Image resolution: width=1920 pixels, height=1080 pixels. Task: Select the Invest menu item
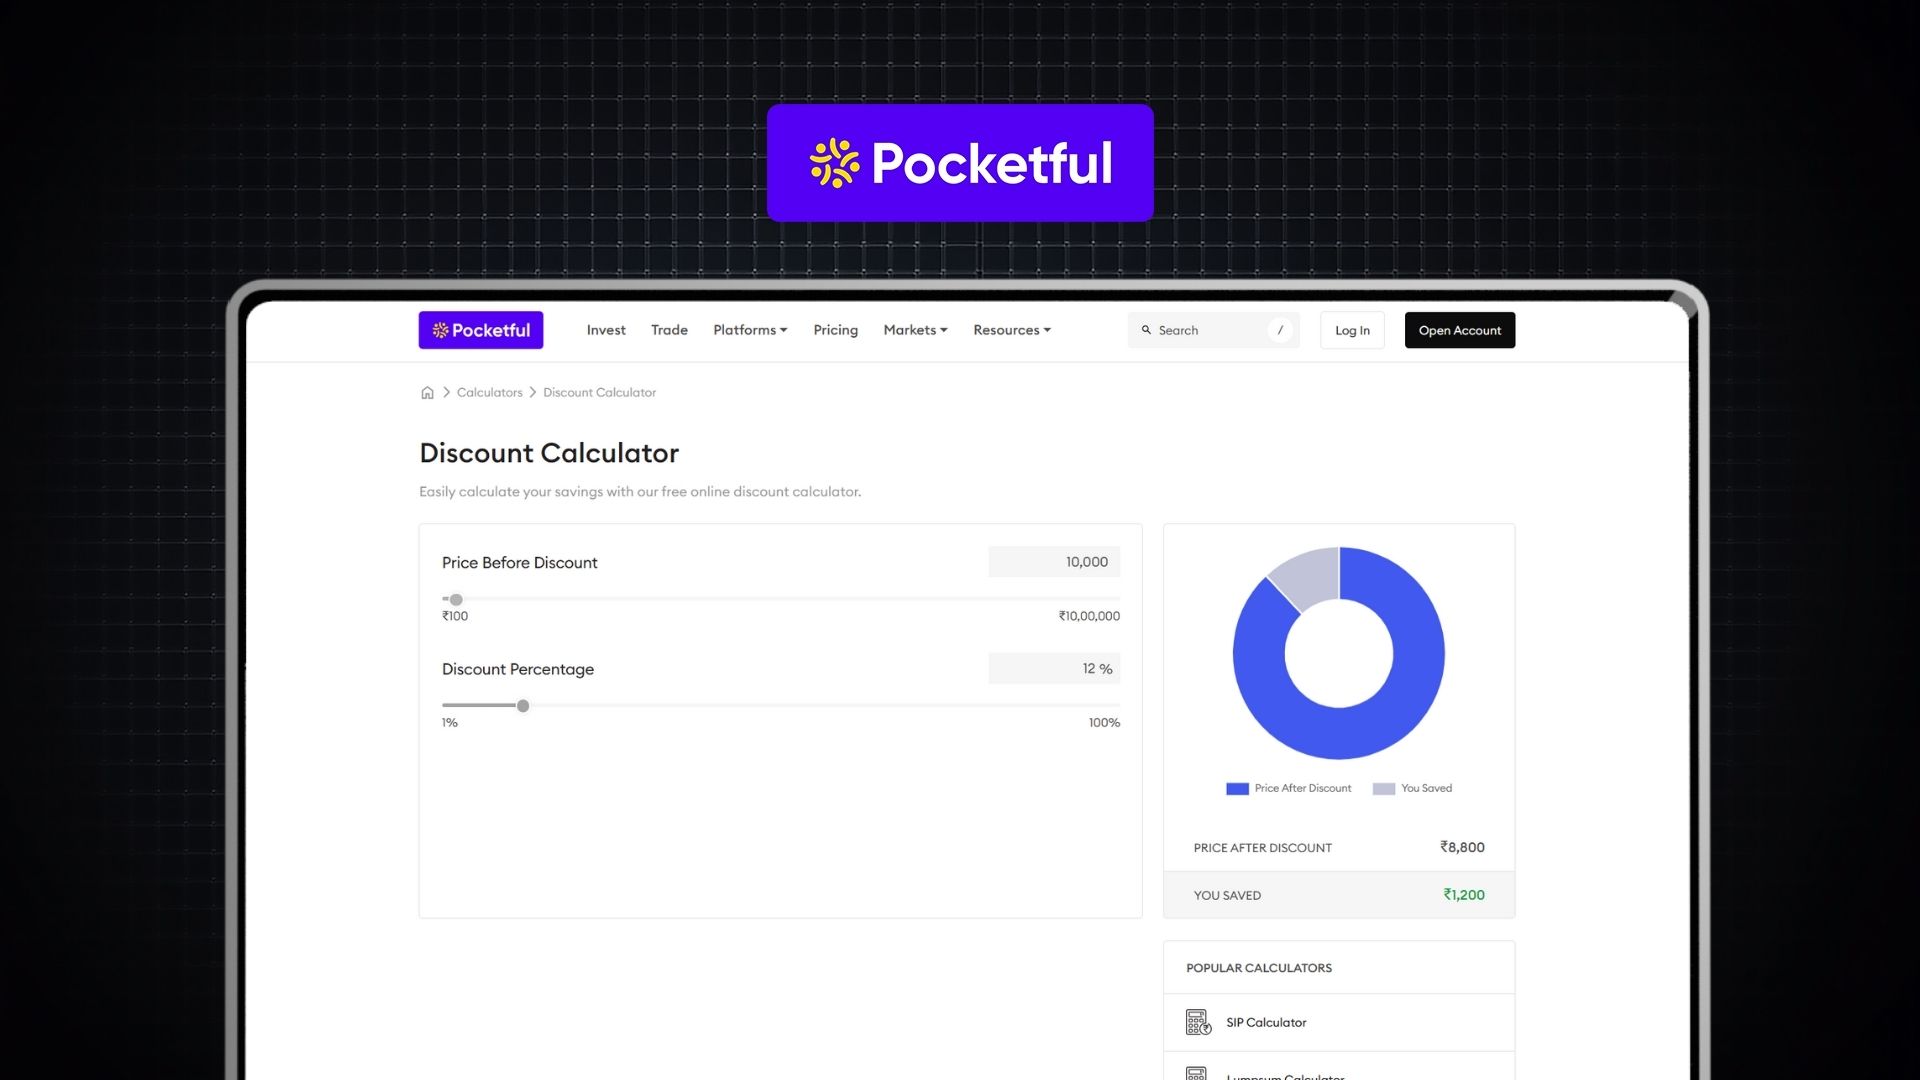tap(605, 330)
